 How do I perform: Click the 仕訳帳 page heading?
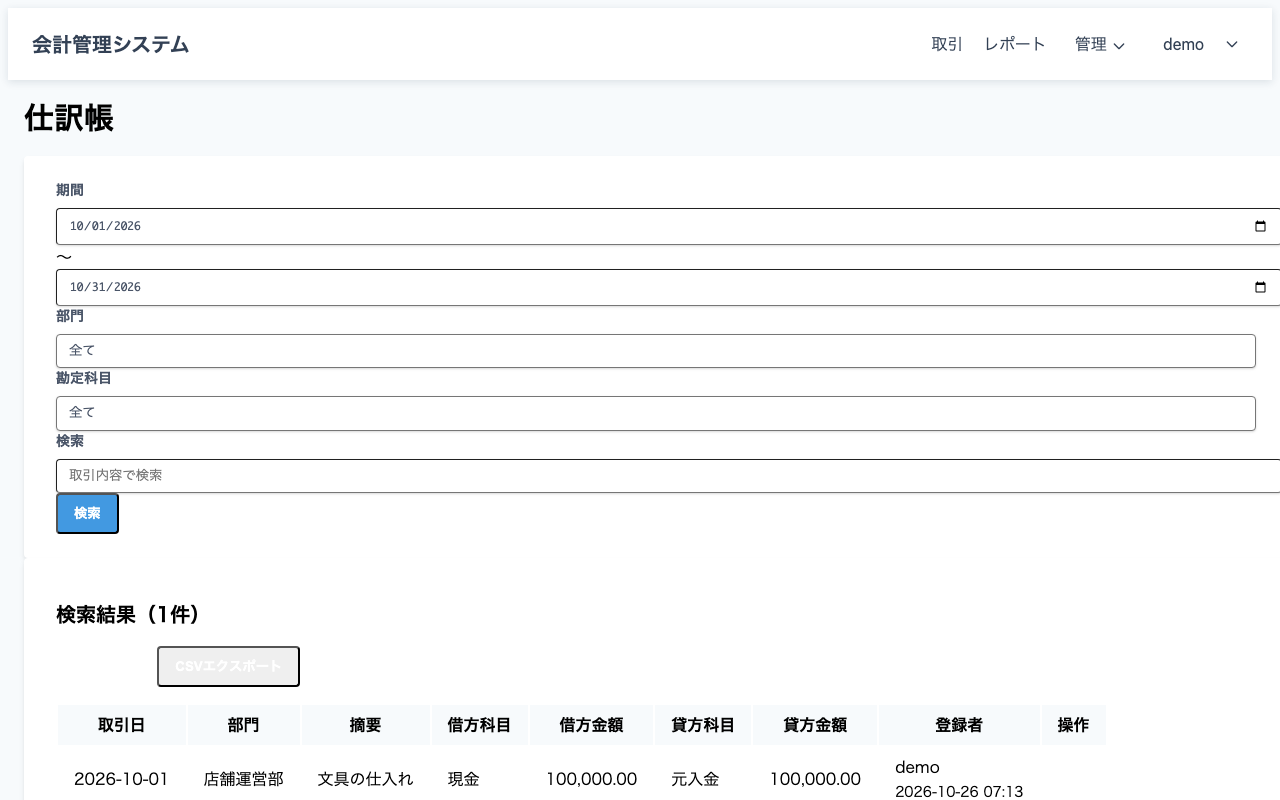point(69,118)
